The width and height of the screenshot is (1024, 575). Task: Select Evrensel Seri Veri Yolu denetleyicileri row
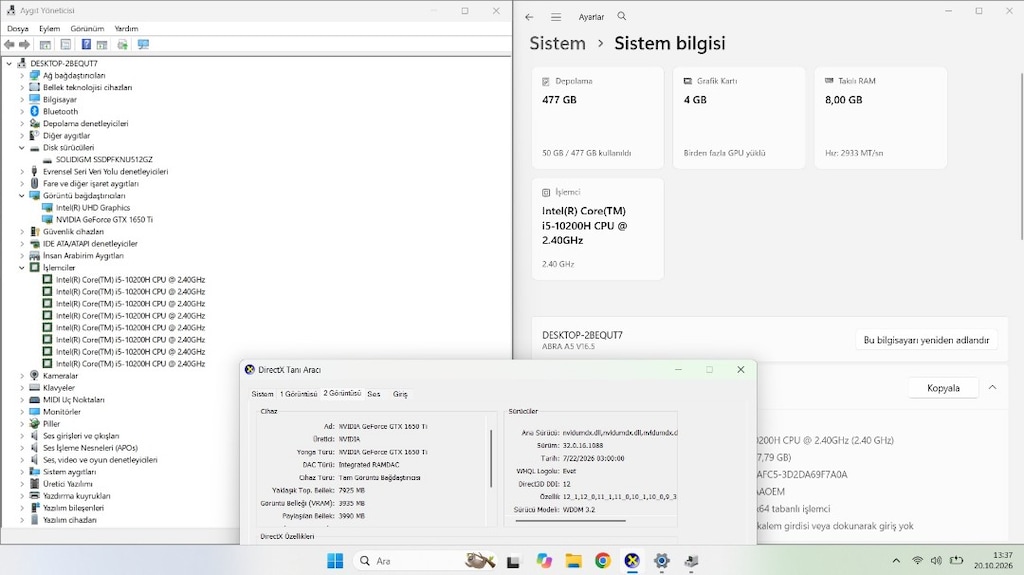coord(105,172)
